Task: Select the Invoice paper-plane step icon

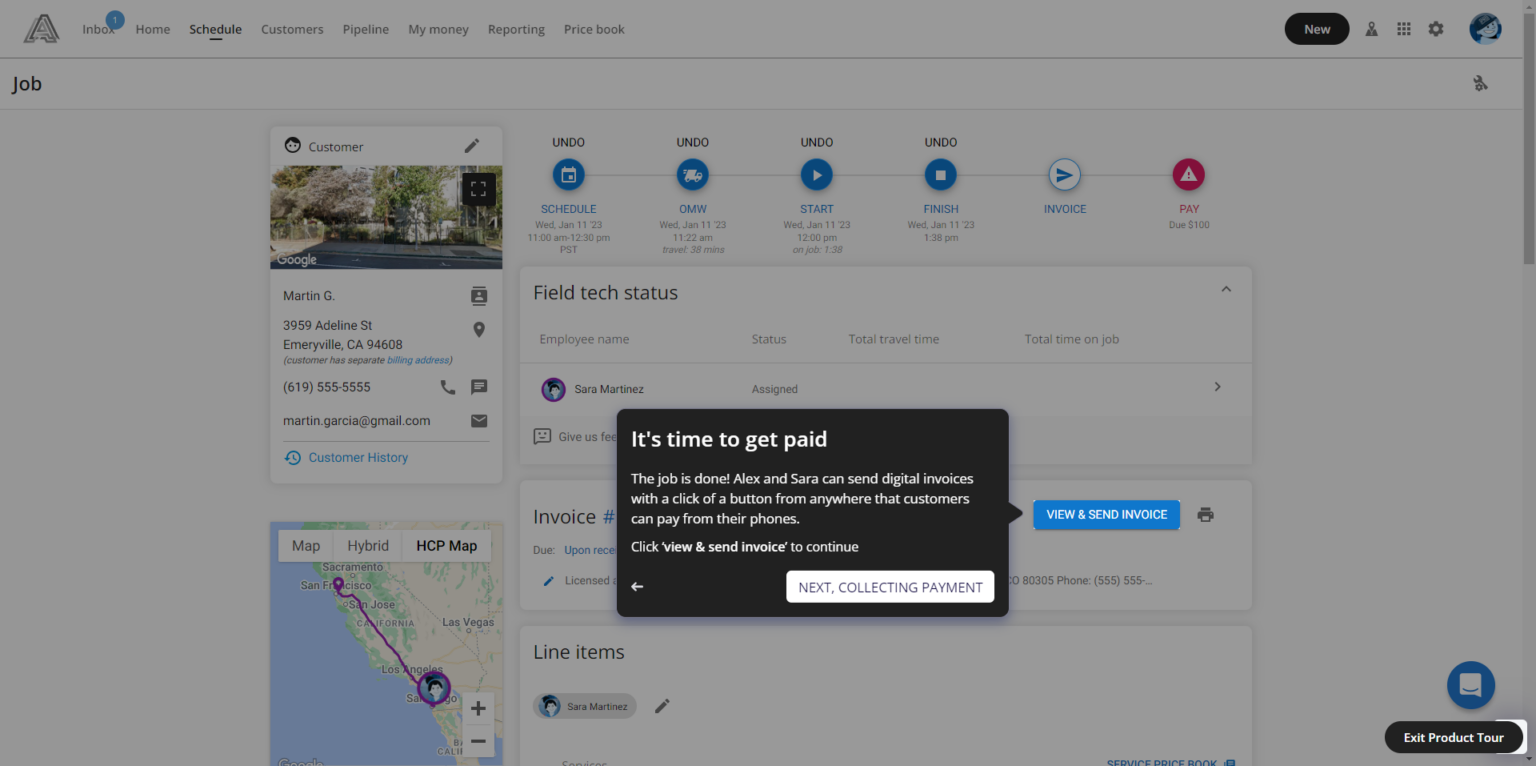Action: [1064, 174]
